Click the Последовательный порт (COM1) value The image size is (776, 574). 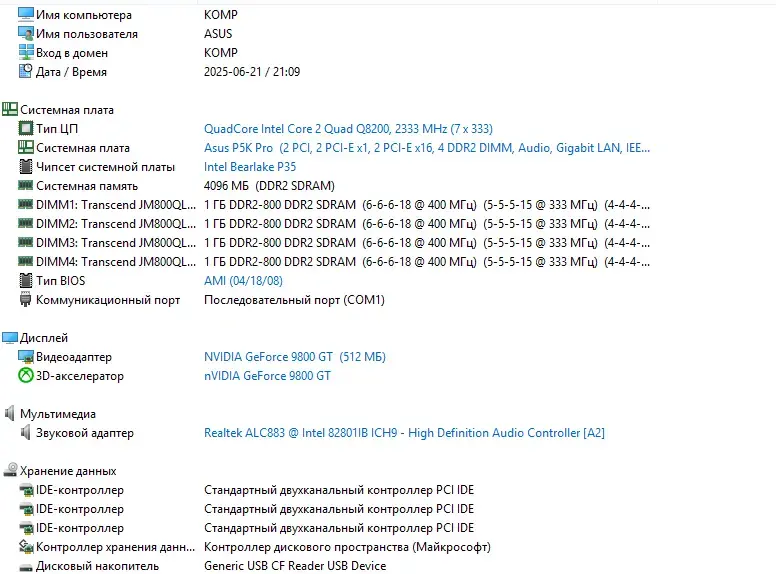pyautogui.click(x=294, y=299)
